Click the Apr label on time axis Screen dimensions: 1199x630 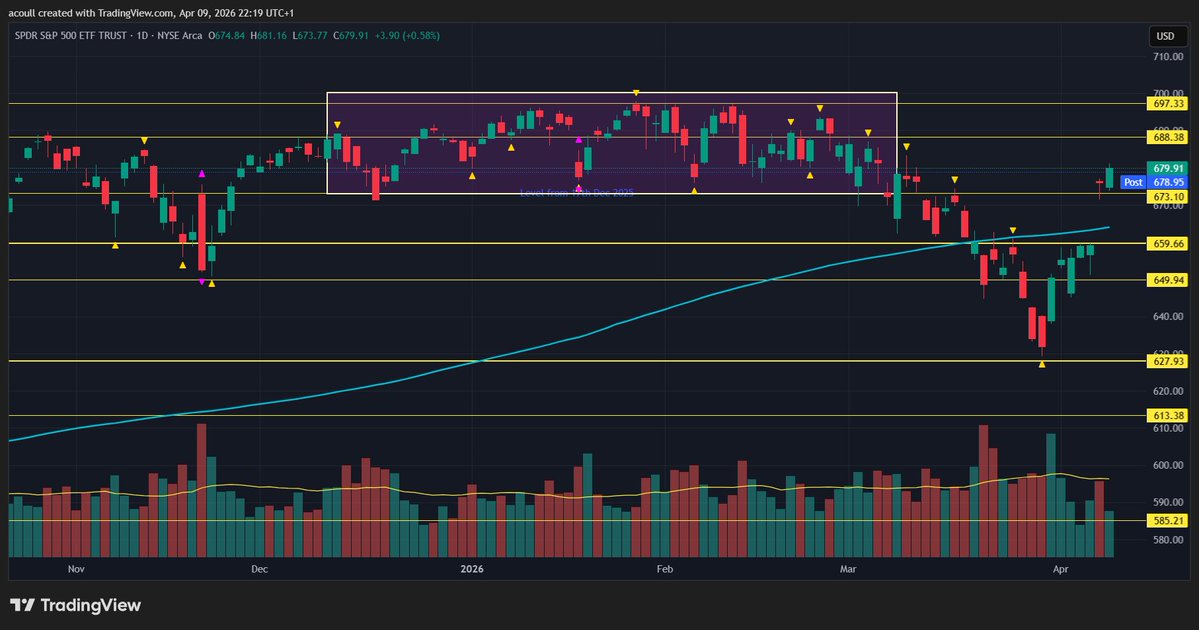pos(1060,569)
